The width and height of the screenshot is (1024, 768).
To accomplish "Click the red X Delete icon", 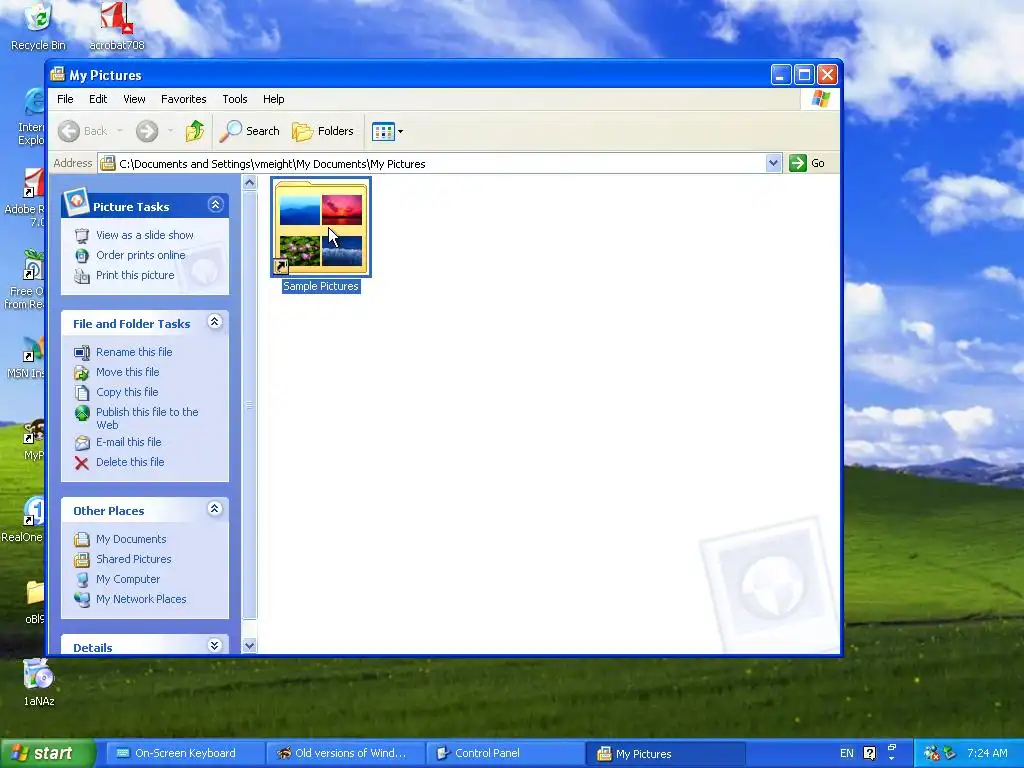I will pos(82,463).
